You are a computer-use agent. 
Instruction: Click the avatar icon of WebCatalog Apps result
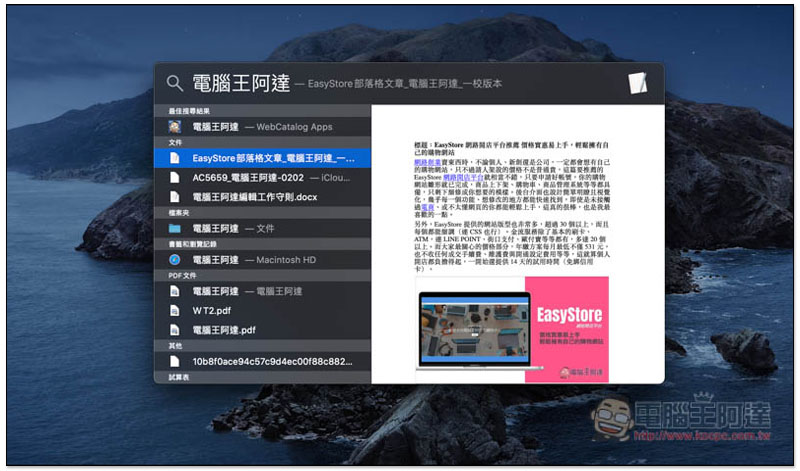point(174,127)
